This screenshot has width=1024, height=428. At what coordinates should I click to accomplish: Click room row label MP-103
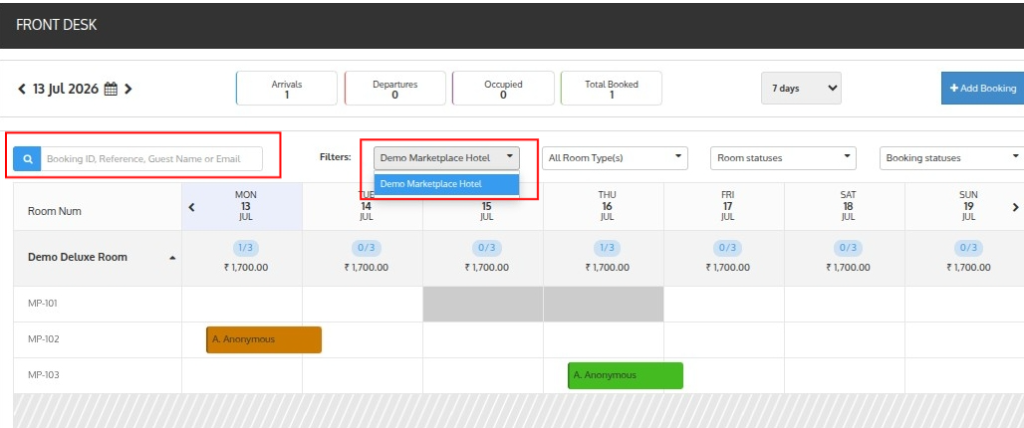tap(43, 376)
